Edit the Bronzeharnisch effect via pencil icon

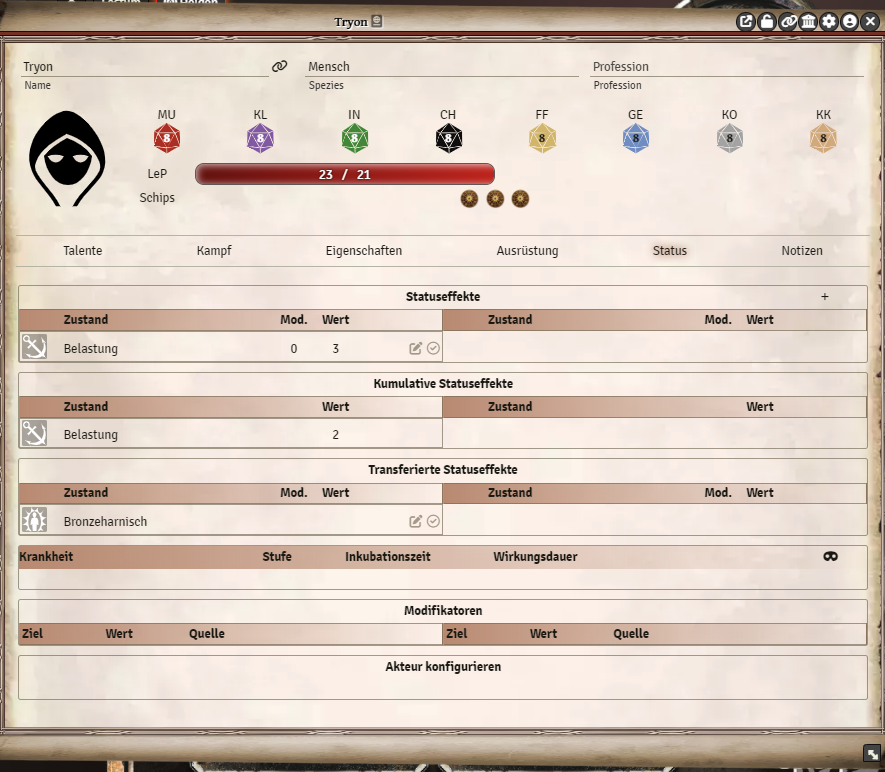pyautogui.click(x=415, y=520)
